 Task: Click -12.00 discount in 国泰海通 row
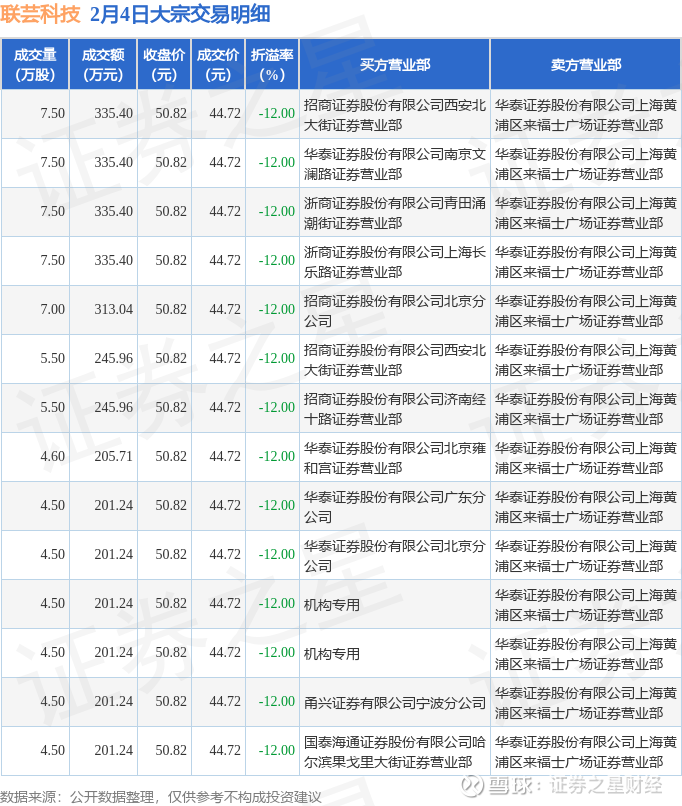click(x=277, y=750)
